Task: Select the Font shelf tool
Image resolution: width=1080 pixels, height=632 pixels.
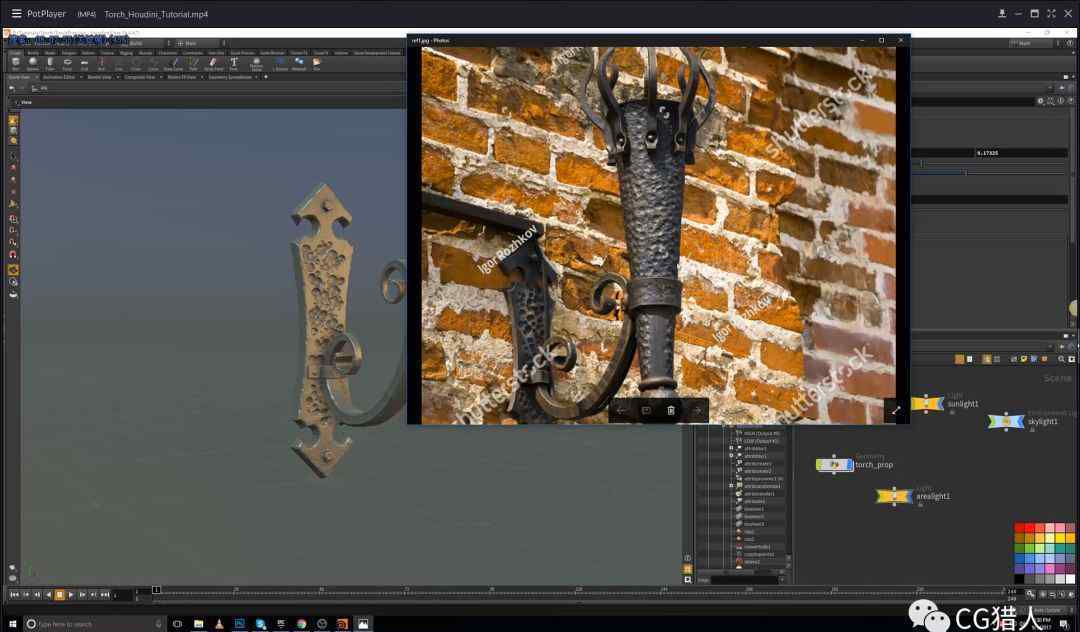Action: 233,63
